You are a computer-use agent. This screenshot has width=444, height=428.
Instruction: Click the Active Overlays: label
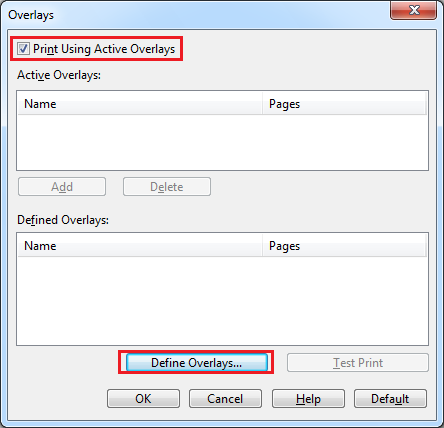pos(59,75)
